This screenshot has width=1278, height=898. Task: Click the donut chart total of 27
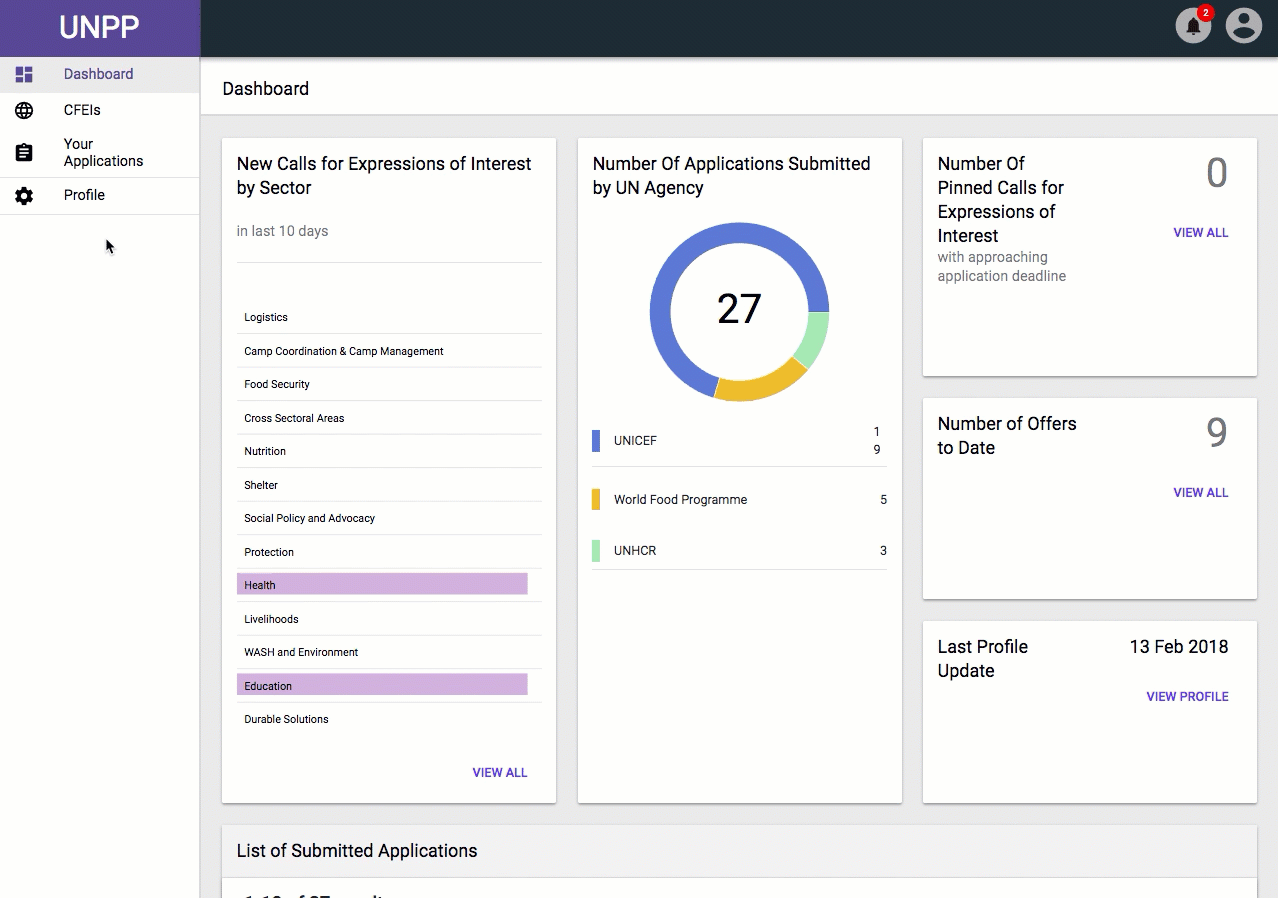click(739, 309)
